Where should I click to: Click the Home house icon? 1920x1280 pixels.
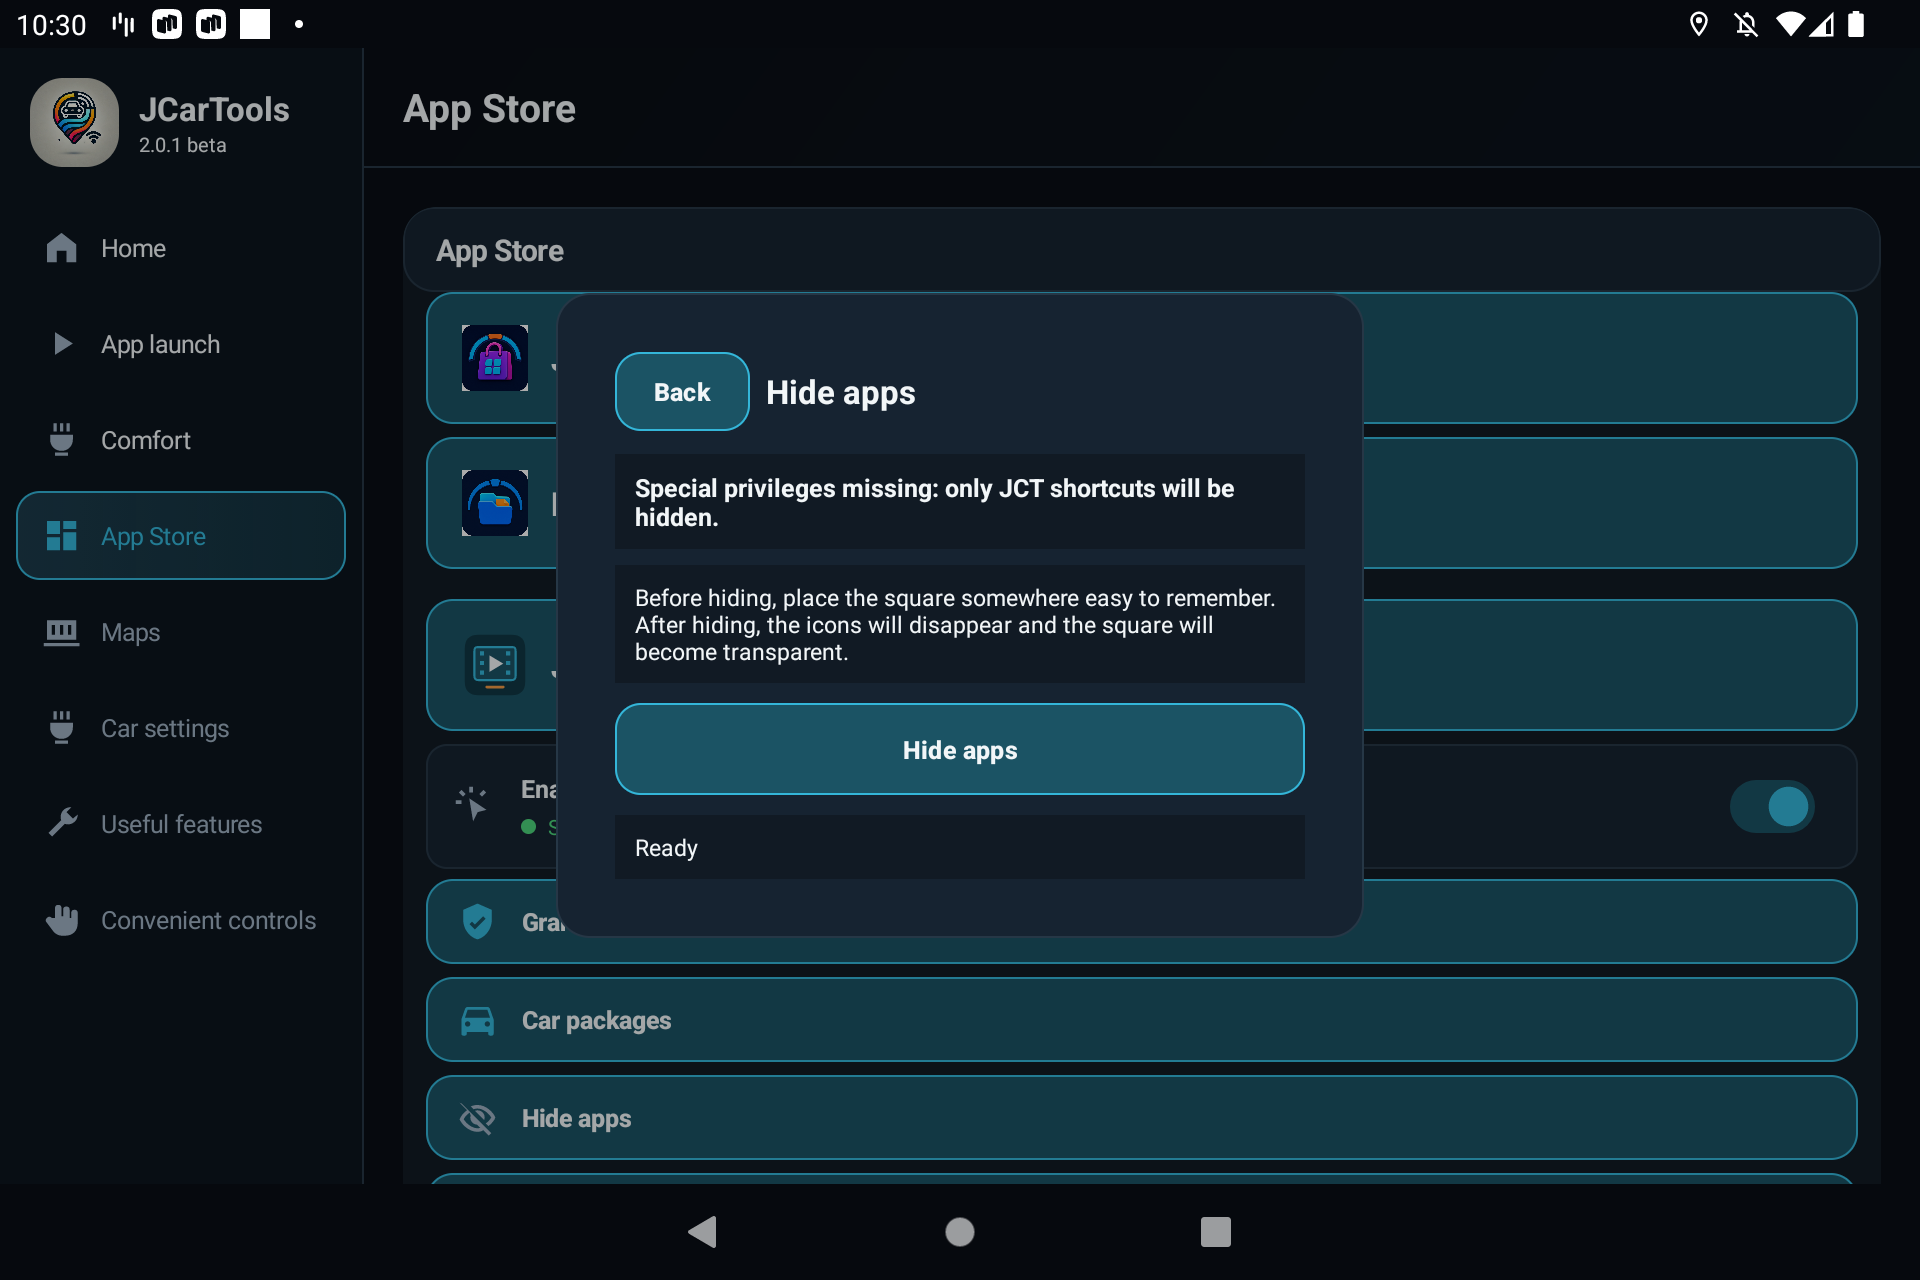[62, 248]
